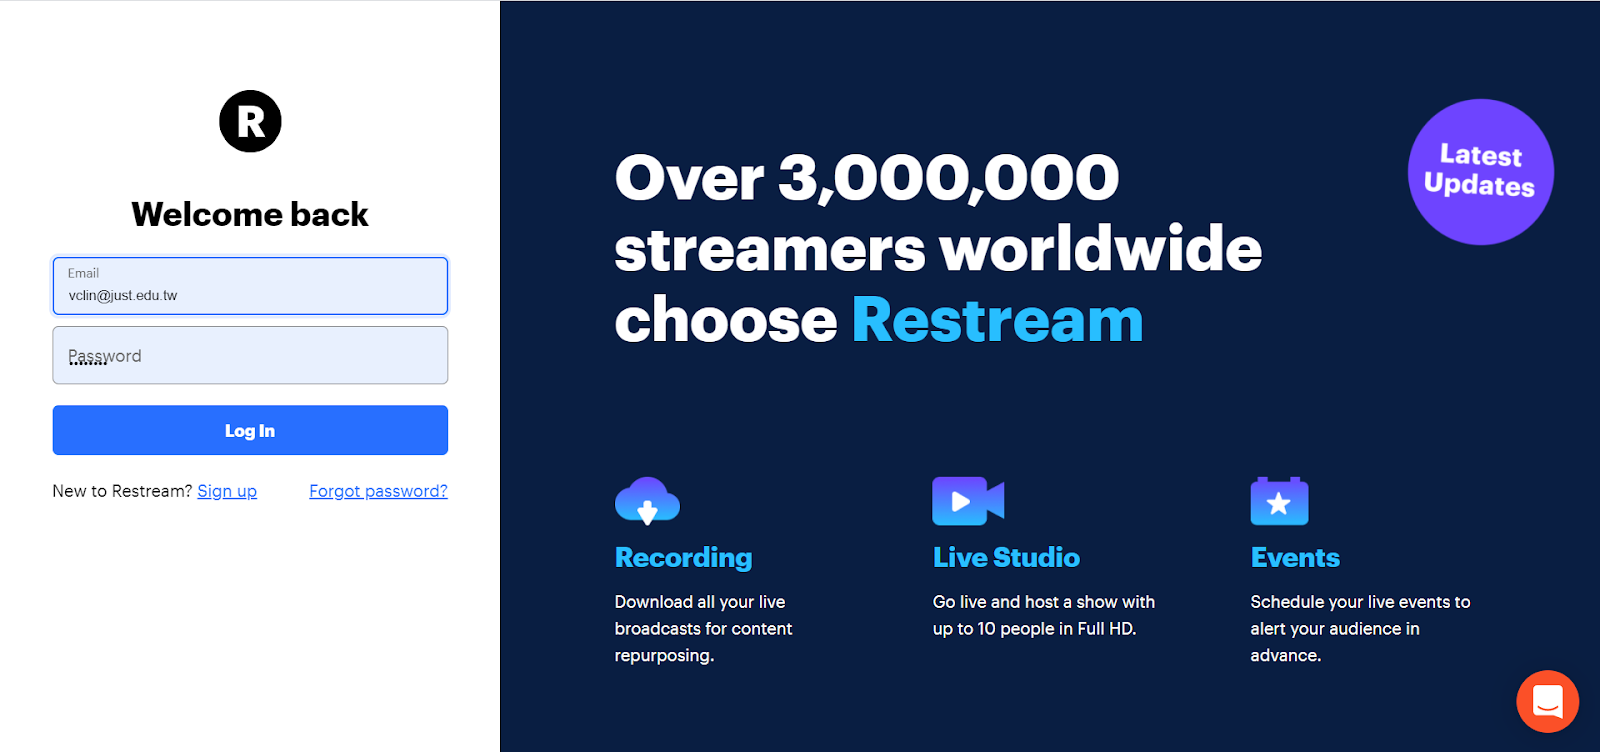Click the Live Studio heading
Screen dimensions: 1600x752
coord(1006,558)
